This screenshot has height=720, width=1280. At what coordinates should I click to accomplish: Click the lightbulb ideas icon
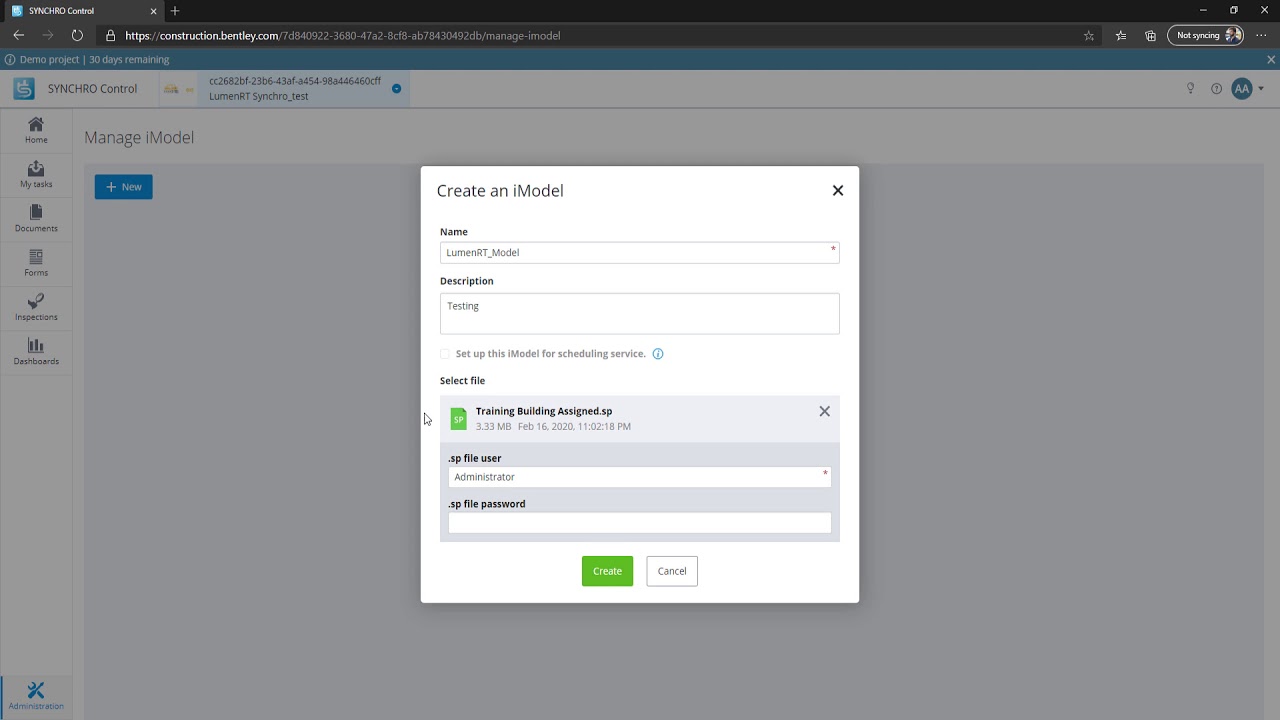point(1190,88)
